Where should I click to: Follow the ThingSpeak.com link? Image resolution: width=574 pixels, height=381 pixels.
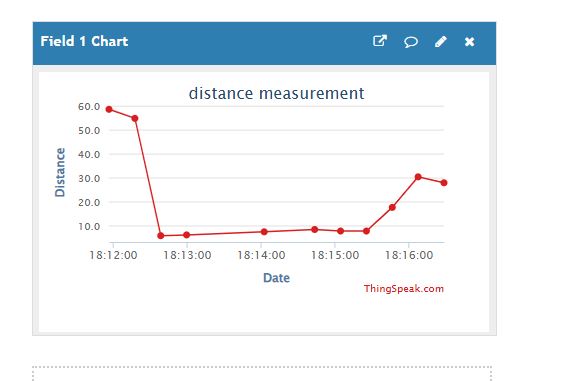(403, 288)
